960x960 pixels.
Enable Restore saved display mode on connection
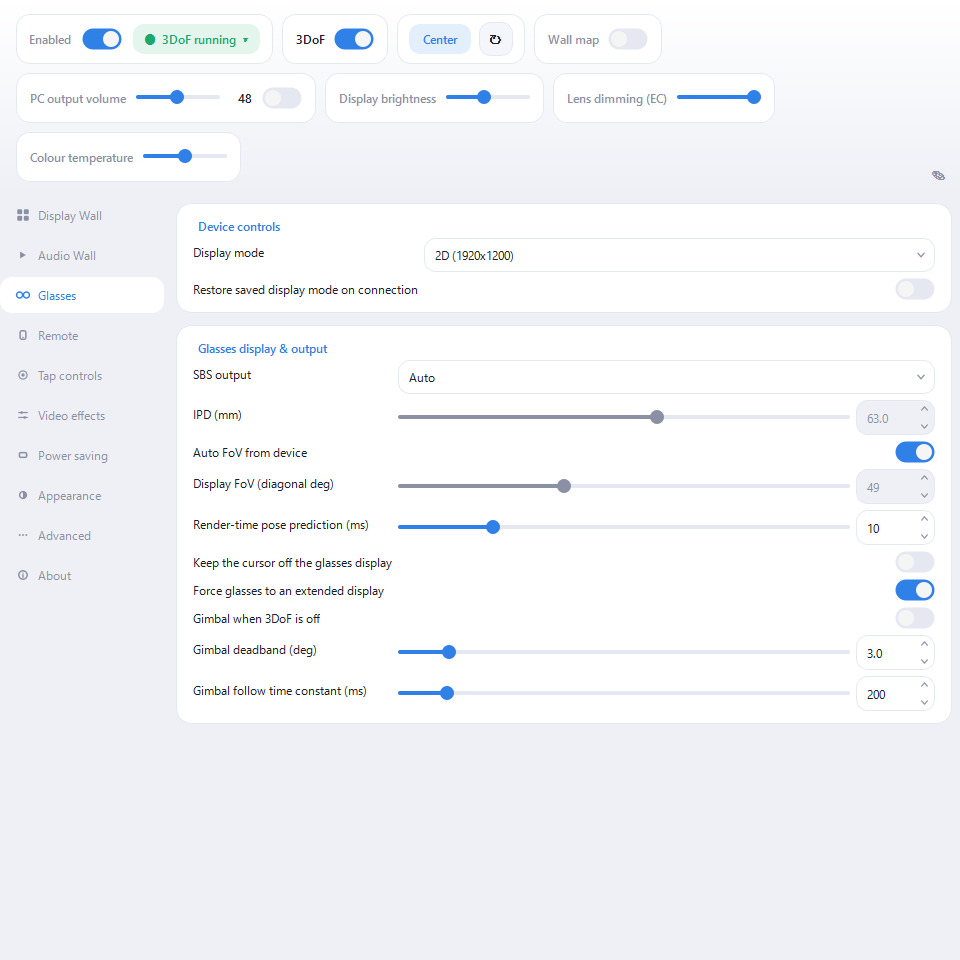pos(915,289)
